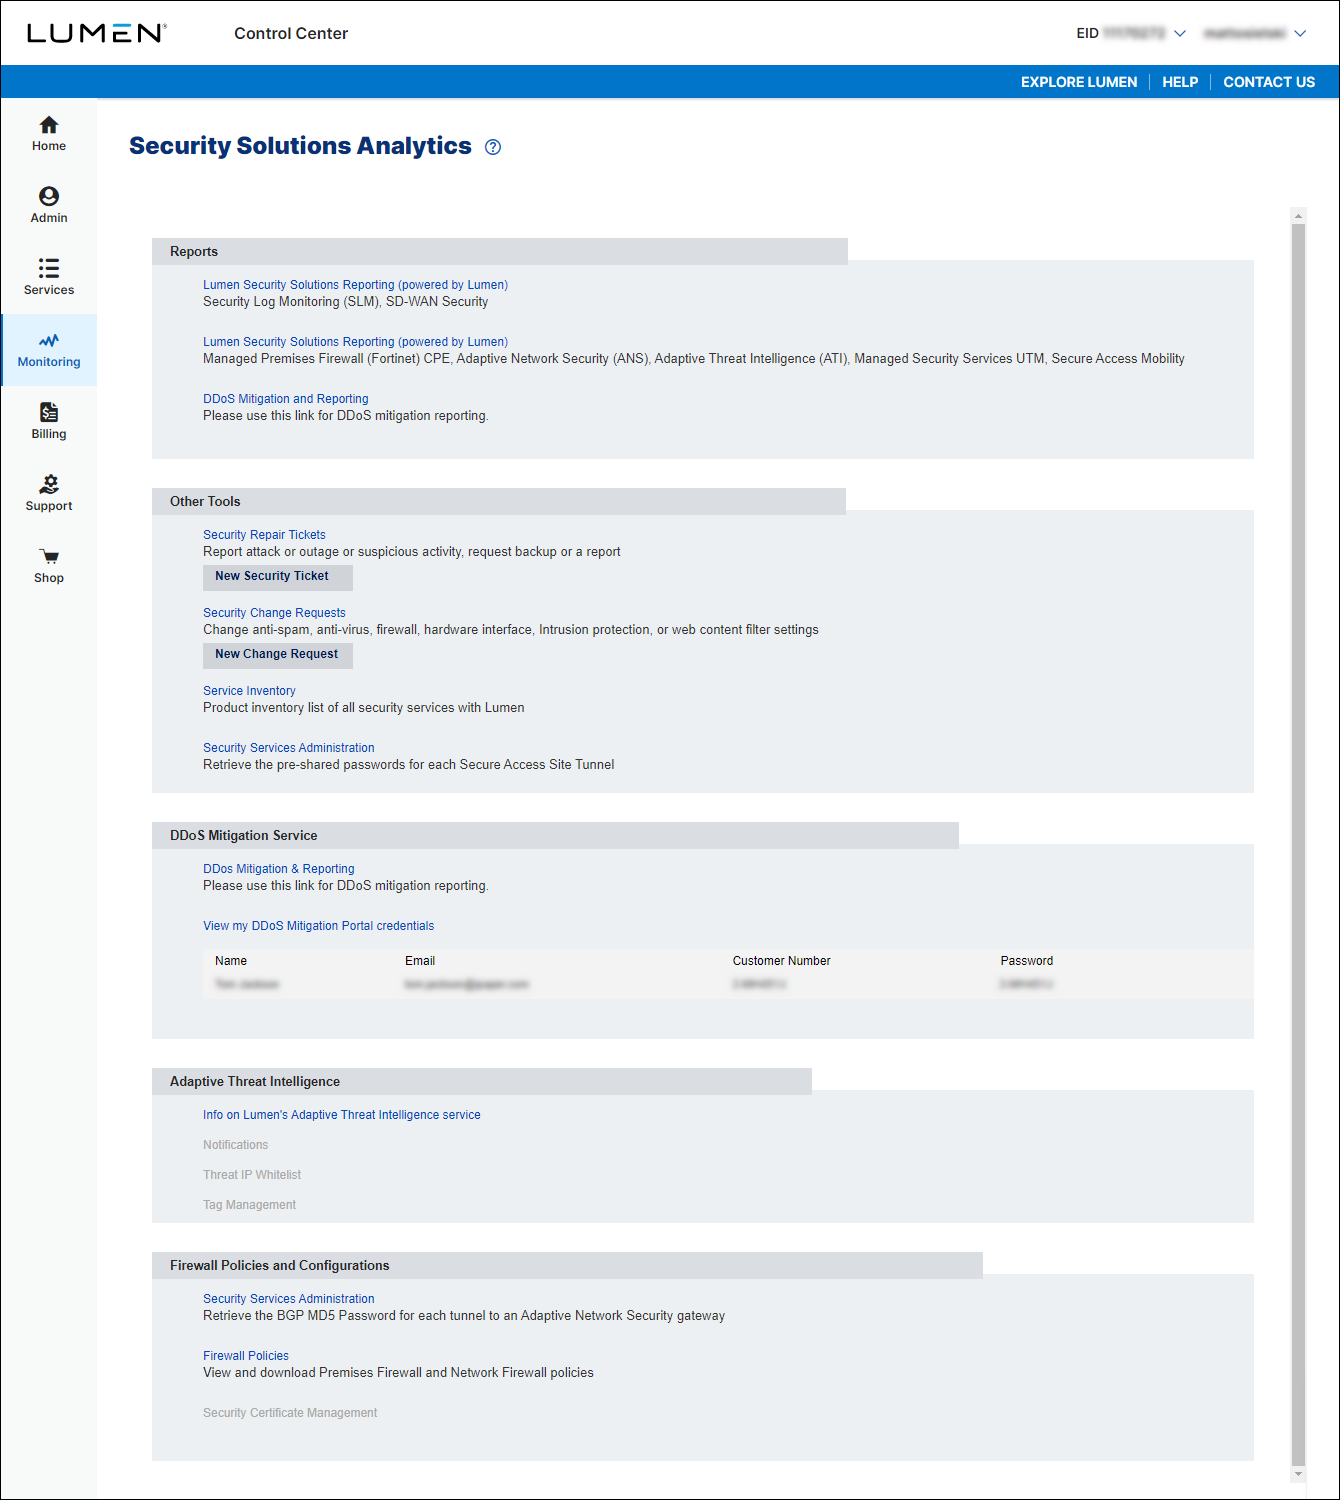Open the Service Inventory link
The image size is (1340, 1500).
pyautogui.click(x=249, y=691)
